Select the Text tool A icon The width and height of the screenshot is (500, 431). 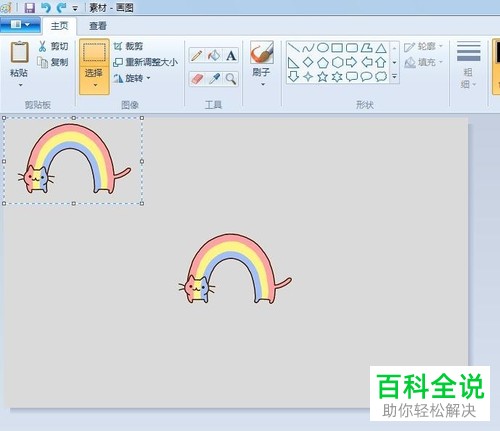pos(231,55)
